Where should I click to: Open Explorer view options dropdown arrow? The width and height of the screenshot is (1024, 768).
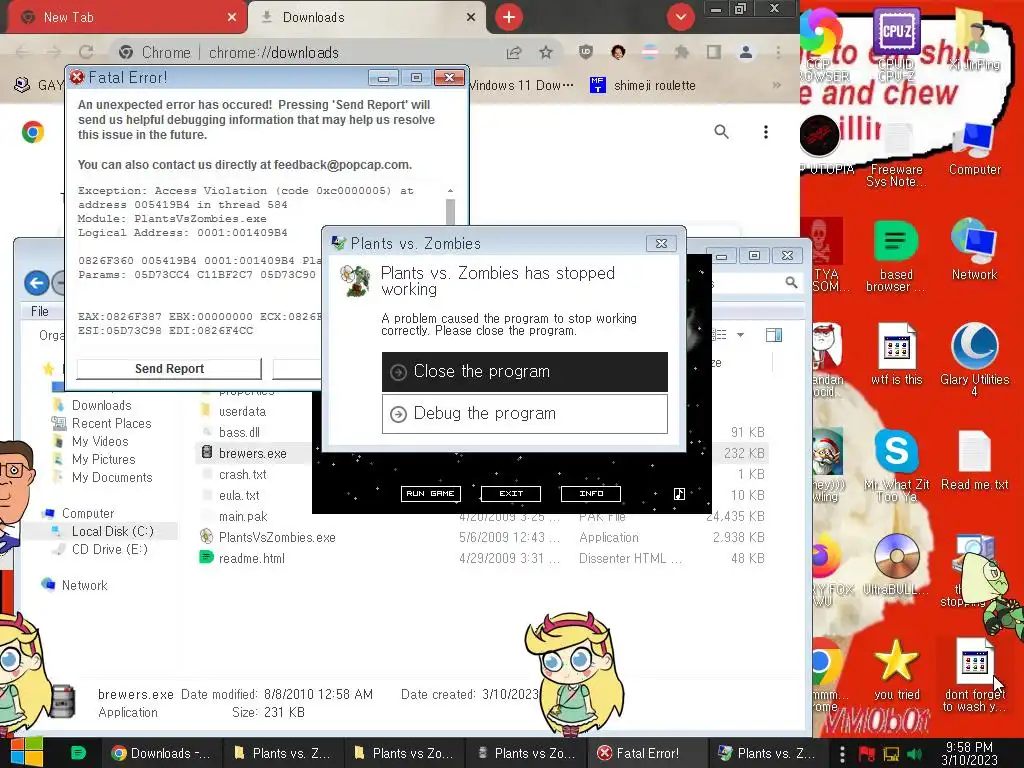click(740, 335)
